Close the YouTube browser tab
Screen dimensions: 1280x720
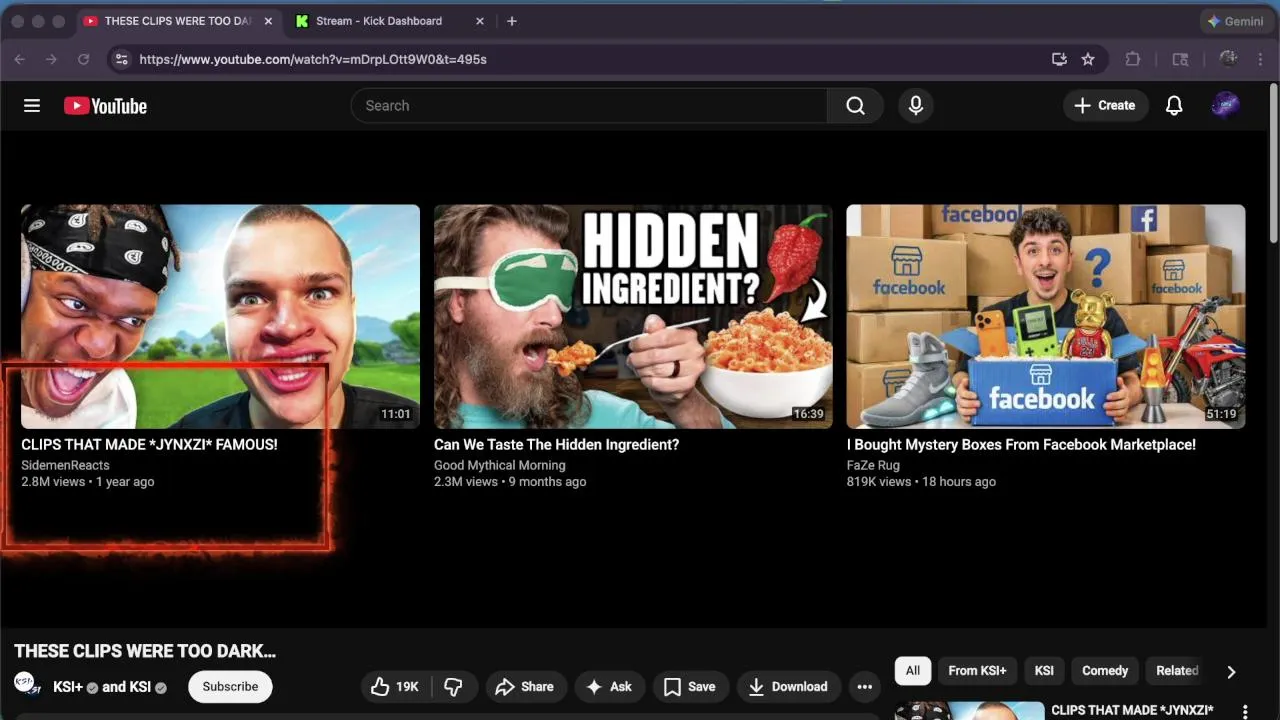click(267, 21)
